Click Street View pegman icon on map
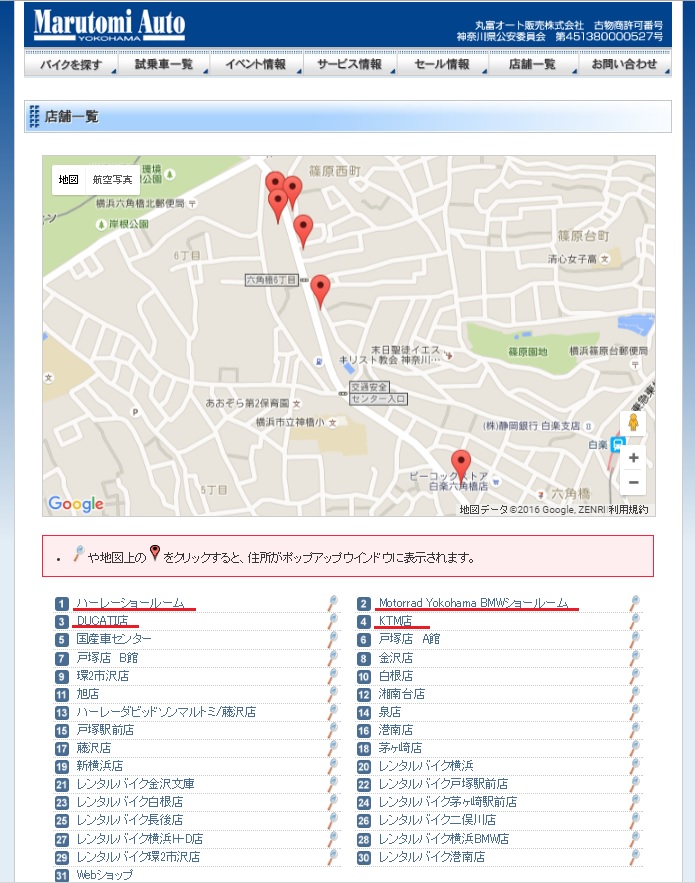 point(633,422)
